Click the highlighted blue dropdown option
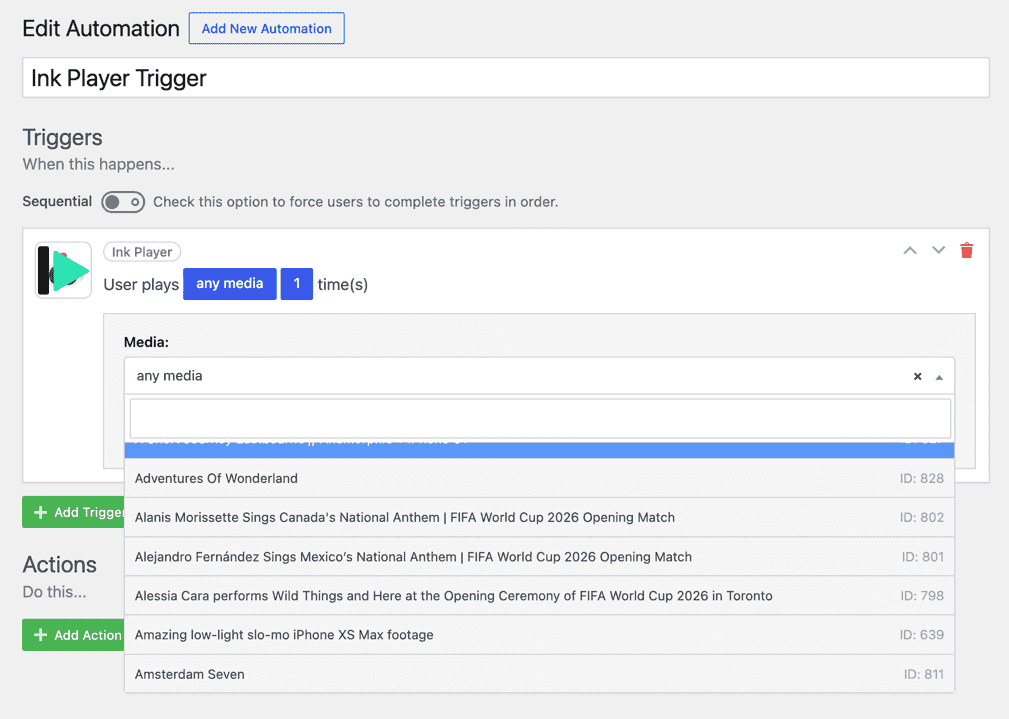 pyautogui.click(x=539, y=450)
